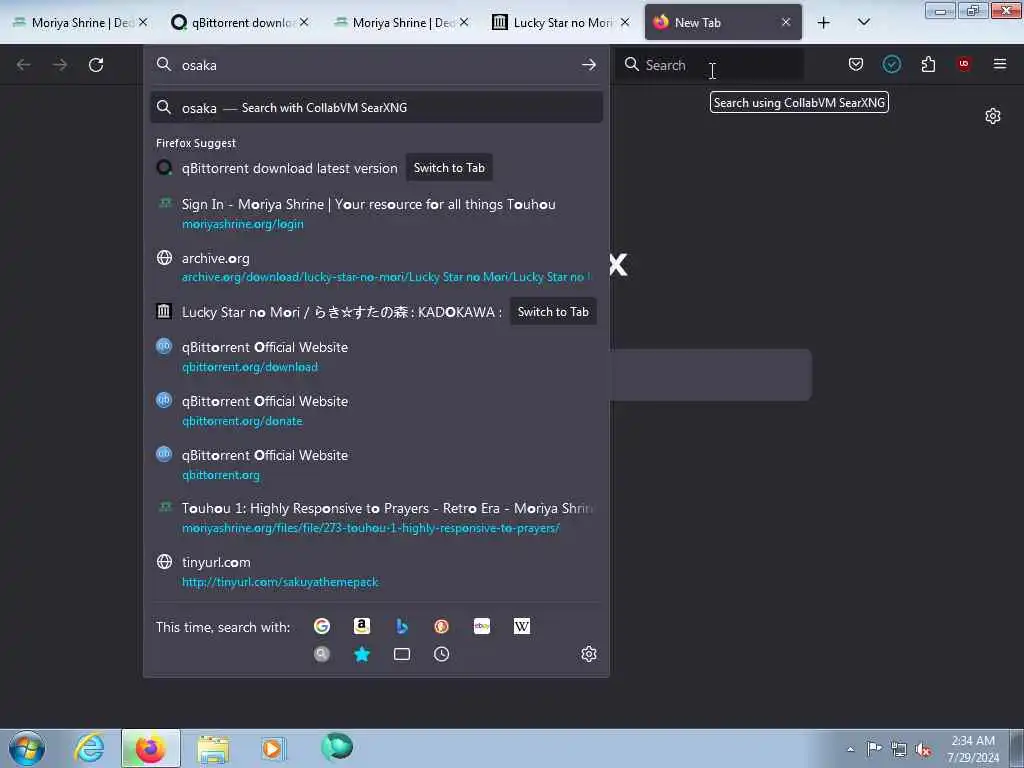Focus the toolbar Search box
1024x768 pixels.
709,65
